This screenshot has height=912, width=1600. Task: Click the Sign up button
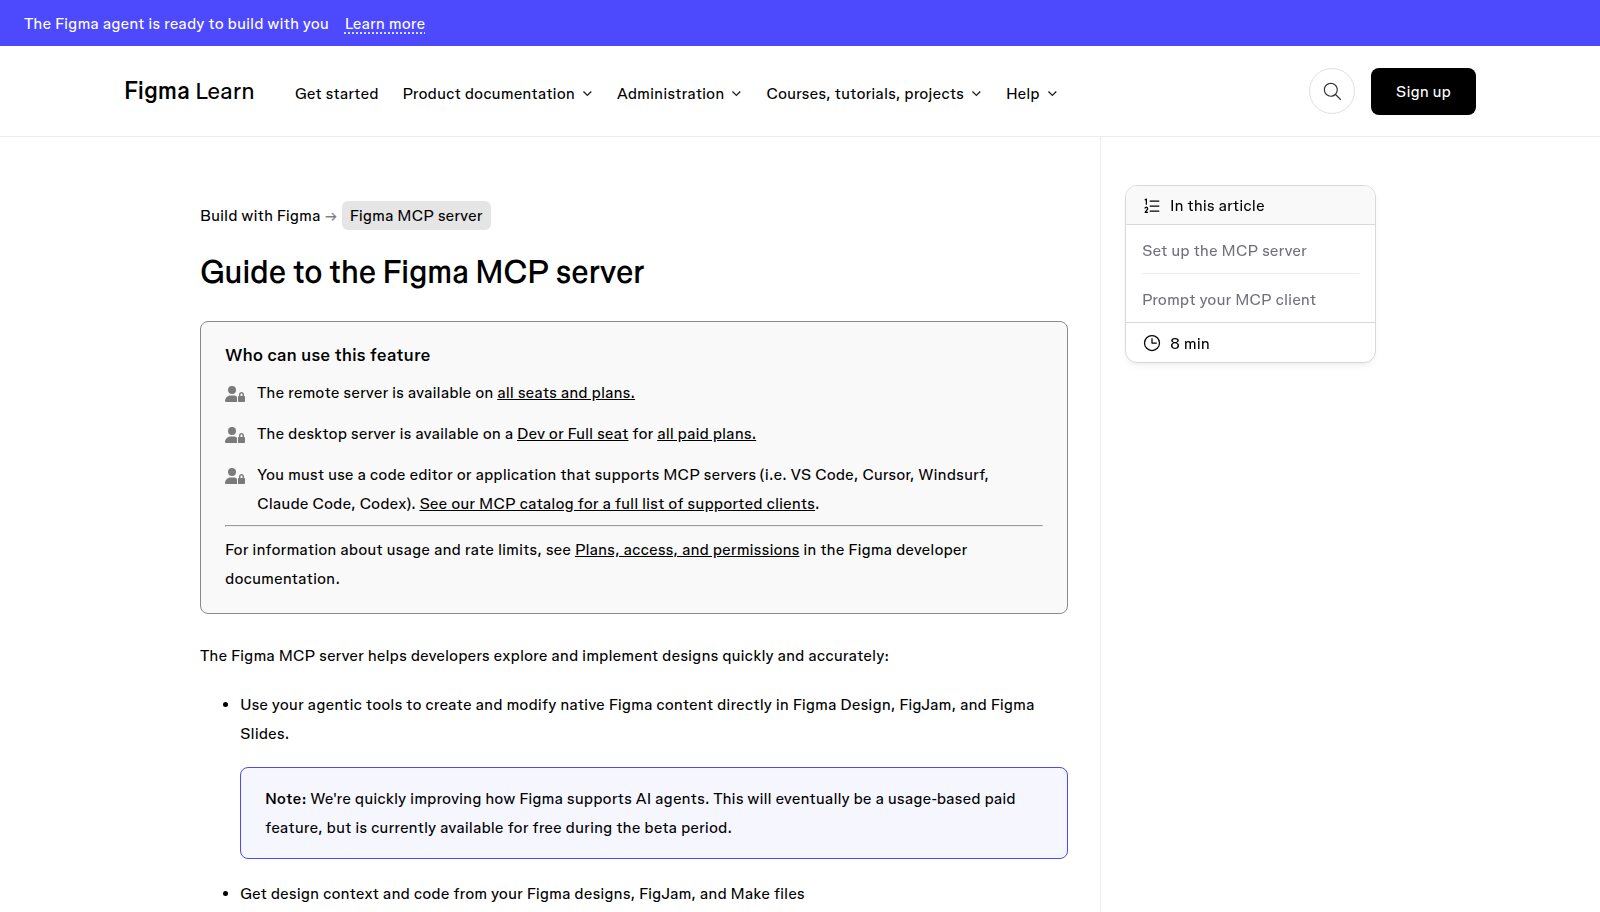click(1423, 92)
